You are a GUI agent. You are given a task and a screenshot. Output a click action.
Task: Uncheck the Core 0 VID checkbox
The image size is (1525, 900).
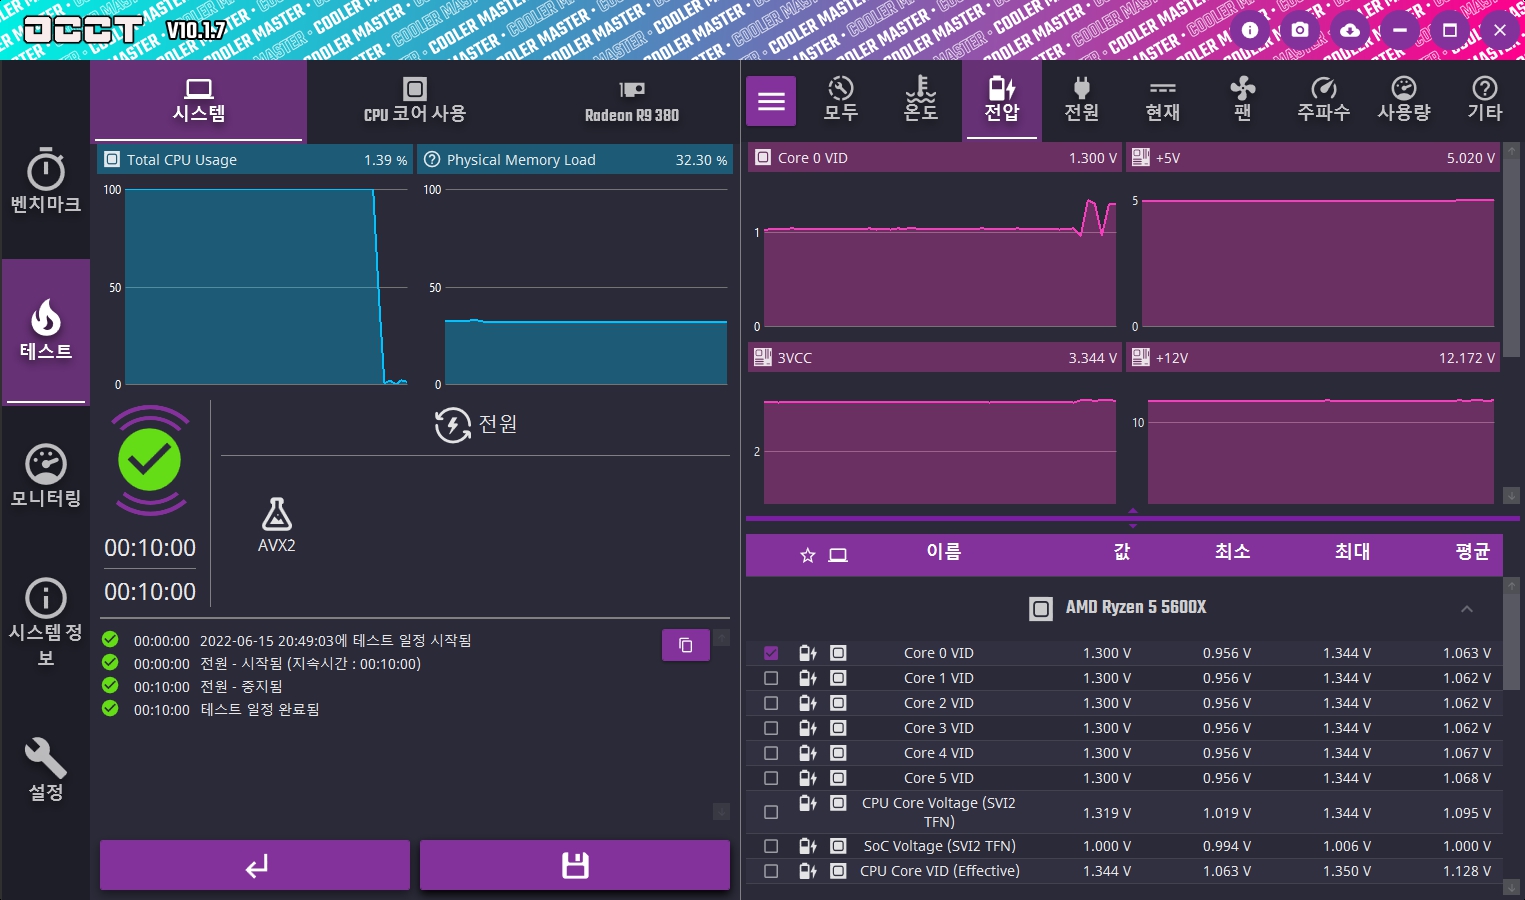pos(771,653)
